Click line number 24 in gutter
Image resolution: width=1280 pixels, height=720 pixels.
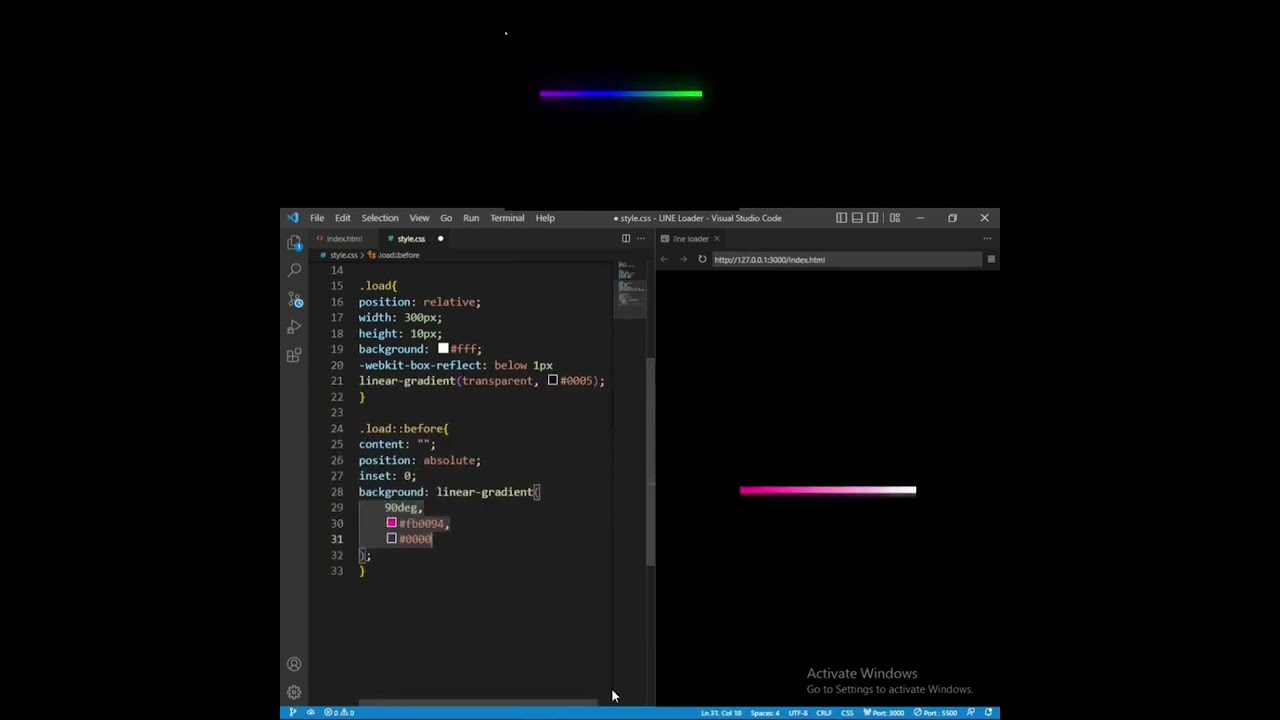337,428
